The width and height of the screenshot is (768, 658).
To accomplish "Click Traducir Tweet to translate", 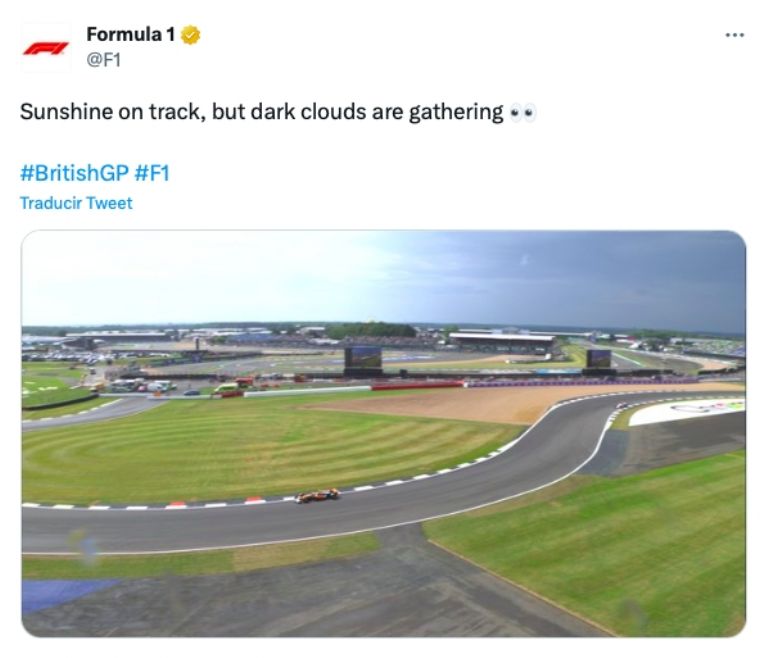I will click(x=76, y=203).
